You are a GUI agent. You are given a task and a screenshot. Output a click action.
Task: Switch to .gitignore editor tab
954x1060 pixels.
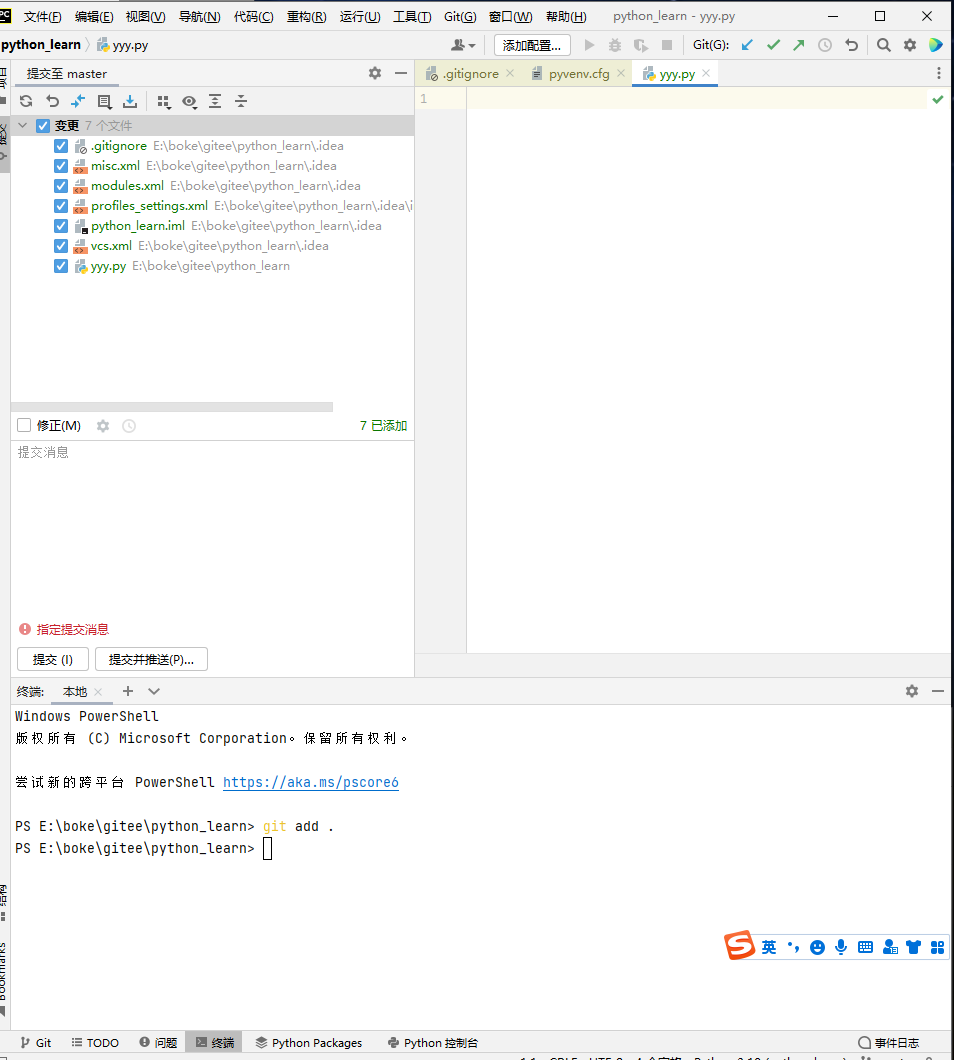471,74
